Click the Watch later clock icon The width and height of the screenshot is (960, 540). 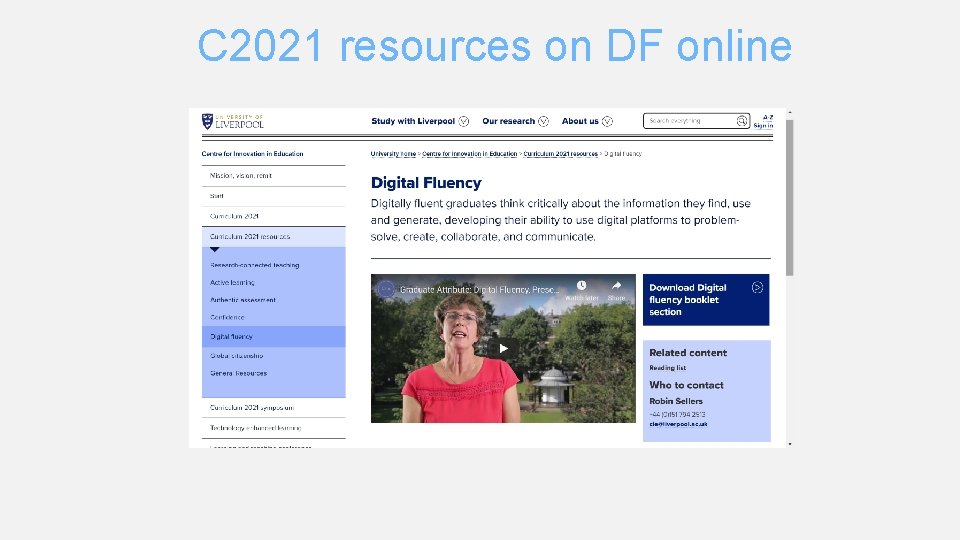pos(582,285)
